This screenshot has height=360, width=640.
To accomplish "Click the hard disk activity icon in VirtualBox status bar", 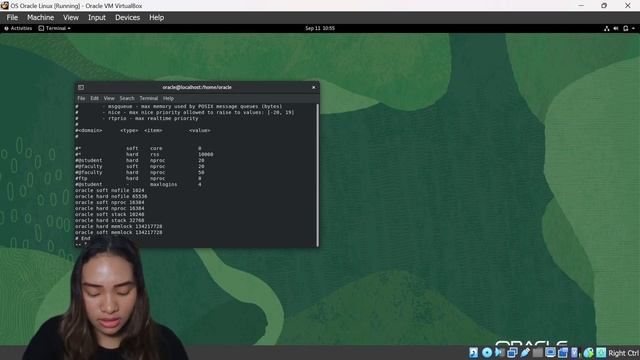I will (x=473, y=353).
